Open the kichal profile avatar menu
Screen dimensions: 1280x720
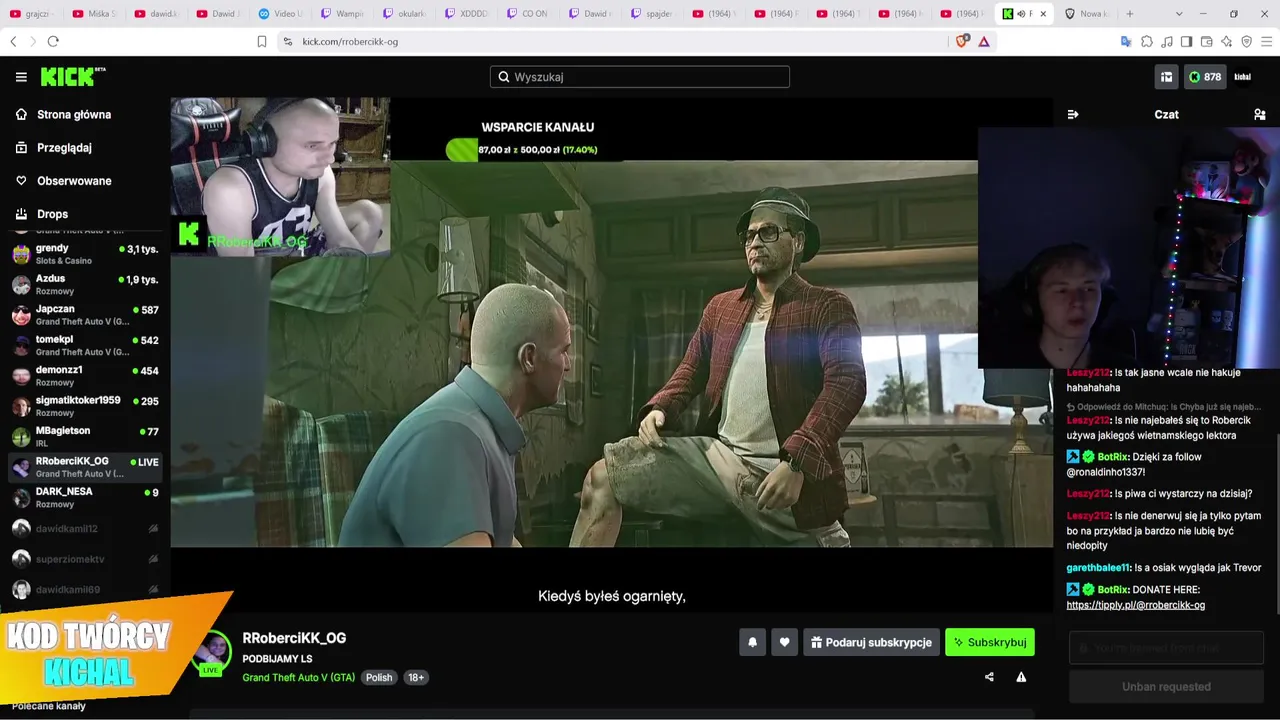click(1243, 77)
